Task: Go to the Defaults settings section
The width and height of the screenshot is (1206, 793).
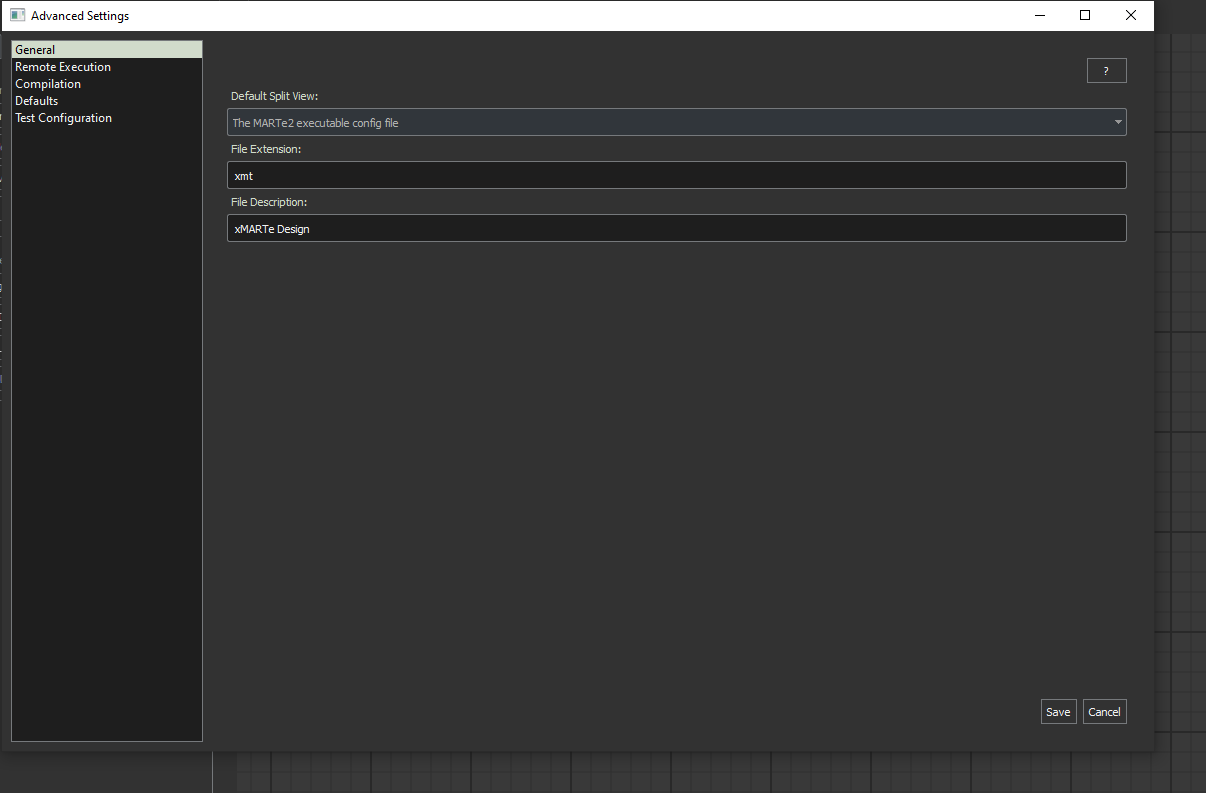Action: pyautogui.click(x=37, y=101)
